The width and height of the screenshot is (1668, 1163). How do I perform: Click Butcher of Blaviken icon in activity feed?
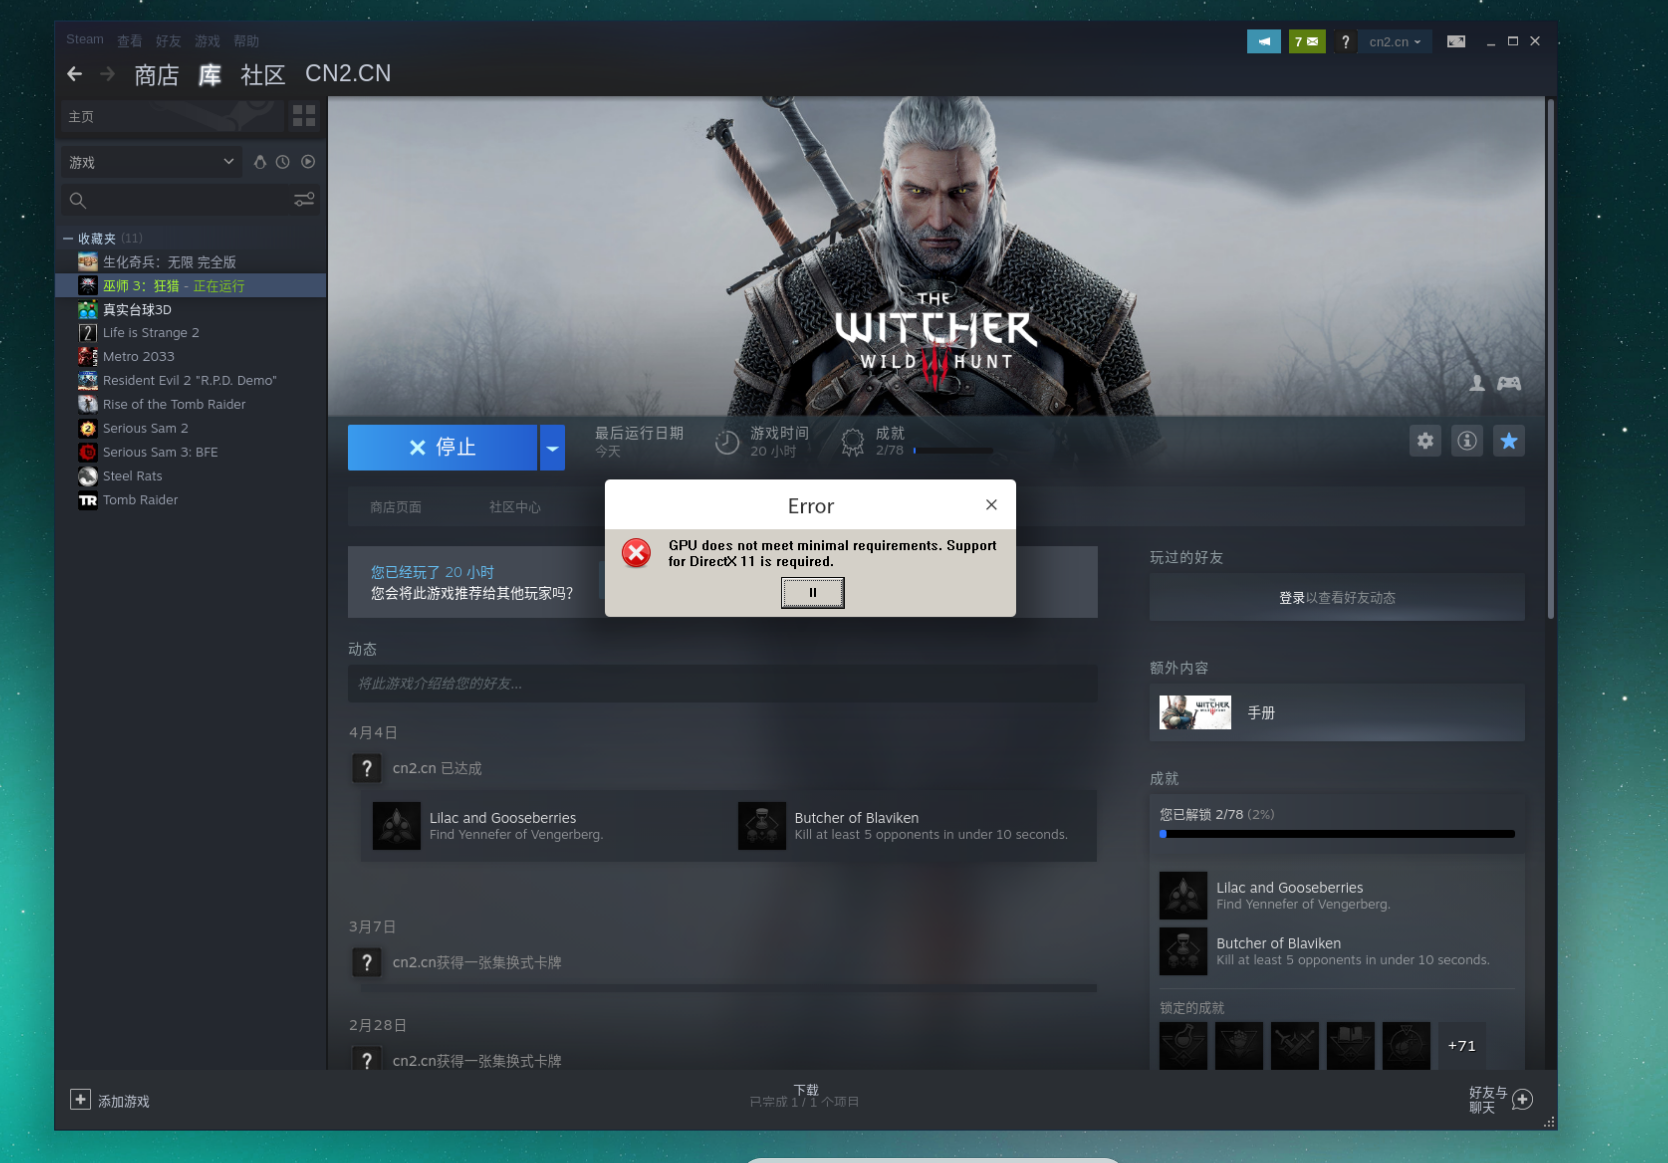[762, 826]
